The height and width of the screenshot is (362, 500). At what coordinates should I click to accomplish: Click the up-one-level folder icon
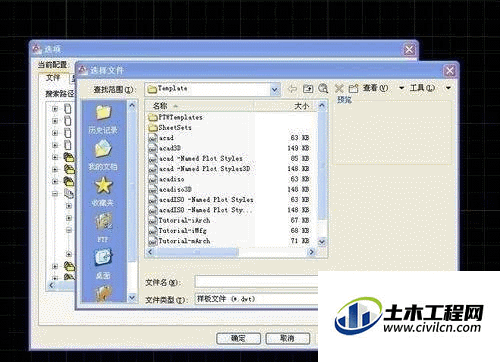(x=308, y=88)
